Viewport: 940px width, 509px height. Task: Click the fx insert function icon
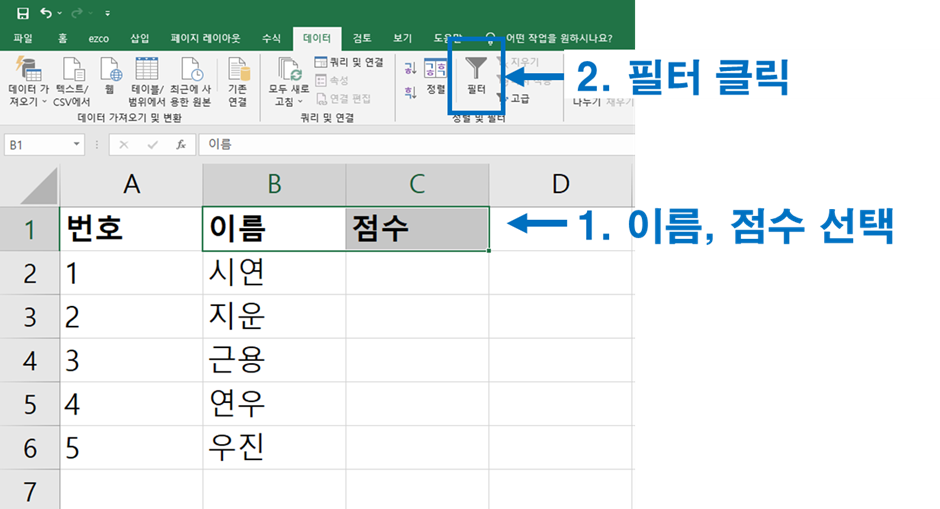click(x=180, y=144)
